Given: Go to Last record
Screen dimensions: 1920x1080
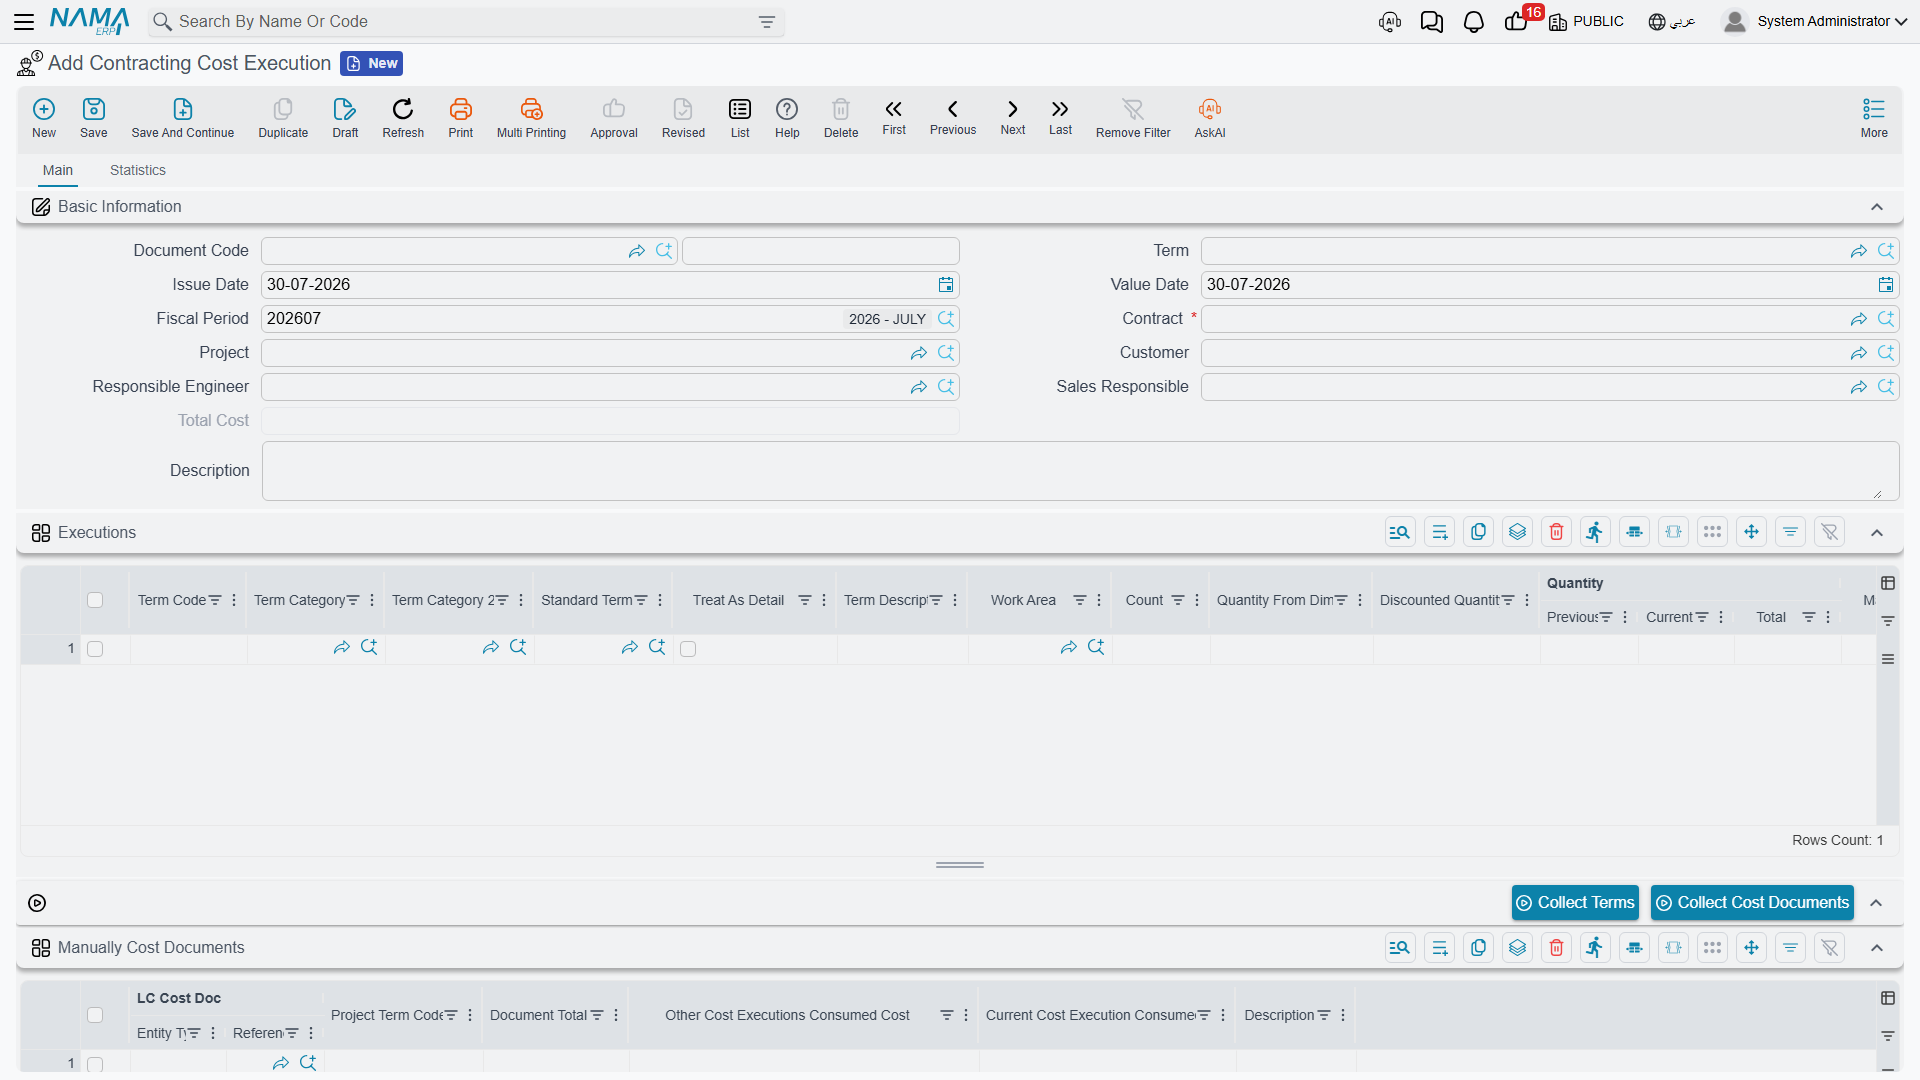Looking at the screenshot, I should (1060, 117).
